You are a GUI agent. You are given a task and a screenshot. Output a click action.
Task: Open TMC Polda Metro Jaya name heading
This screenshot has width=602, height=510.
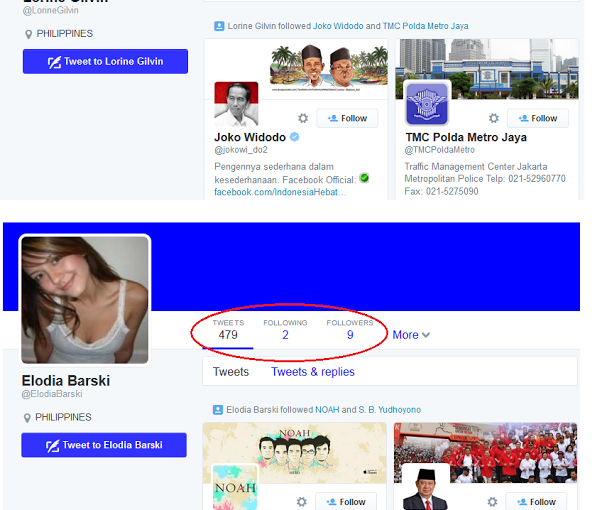click(x=466, y=137)
